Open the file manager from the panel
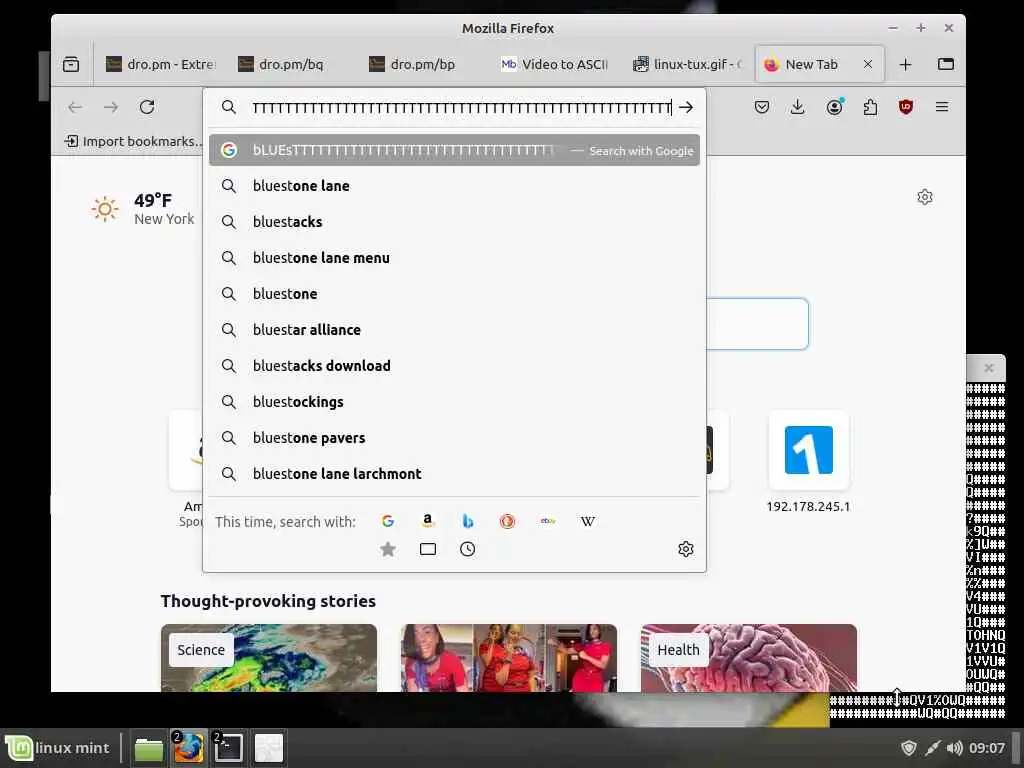 [x=148, y=748]
